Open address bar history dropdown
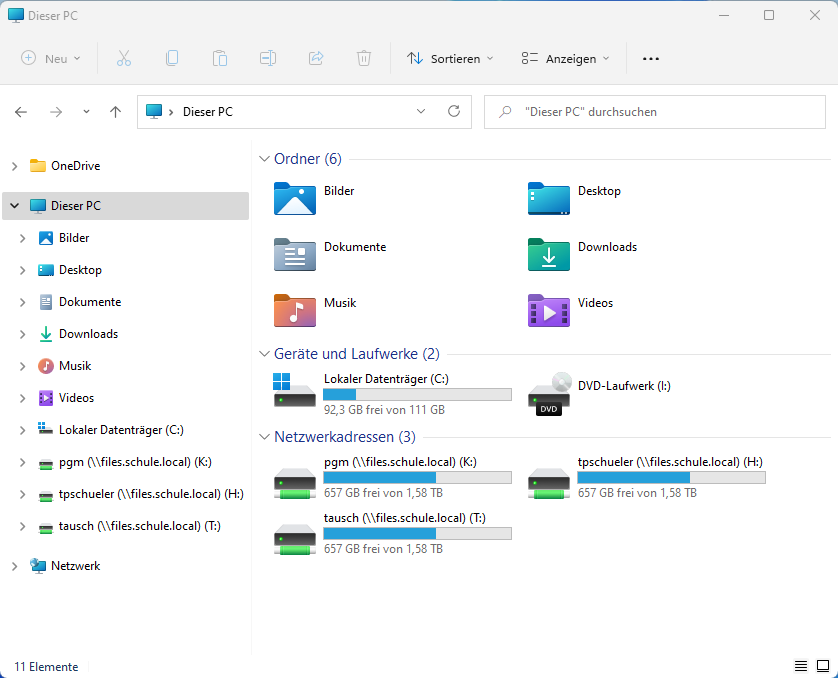838x678 pixels. (x=421, y=111)
